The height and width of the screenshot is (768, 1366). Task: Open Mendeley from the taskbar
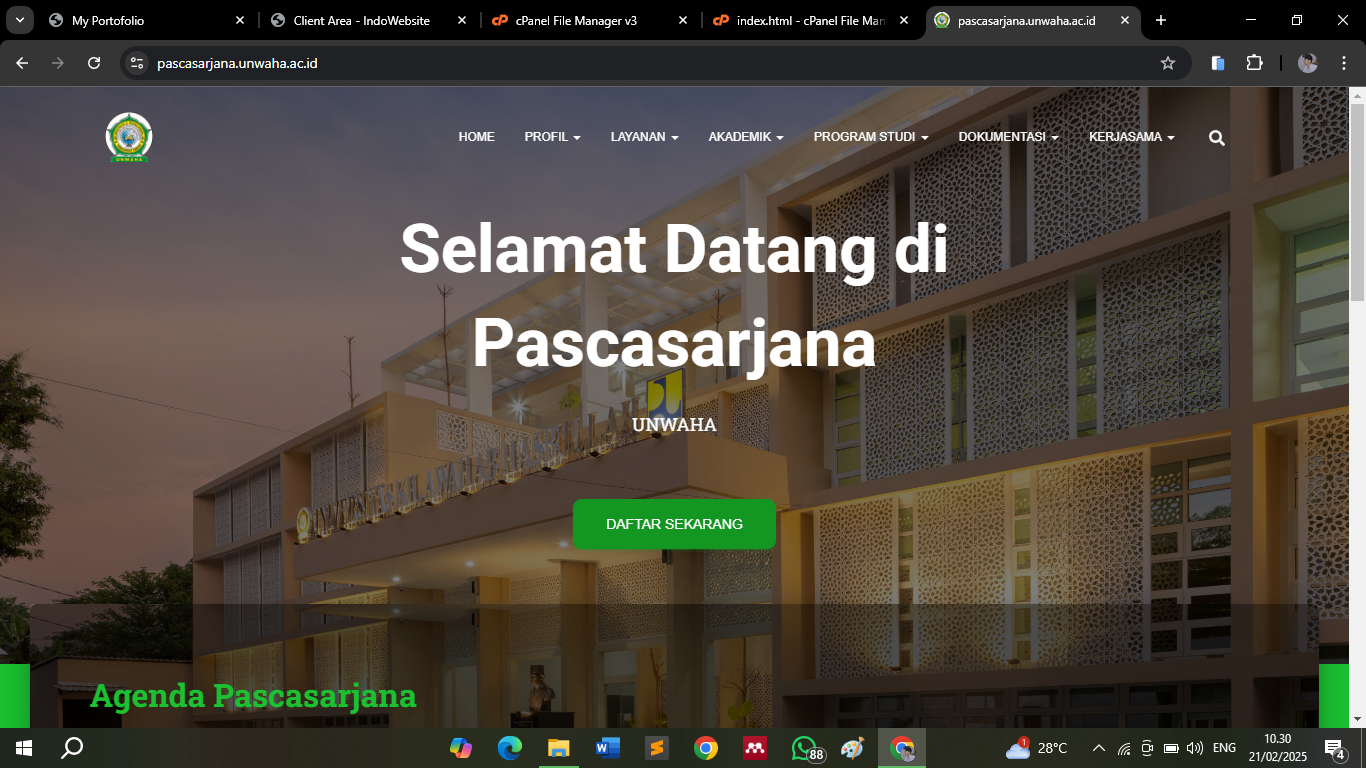coord(755,748)
